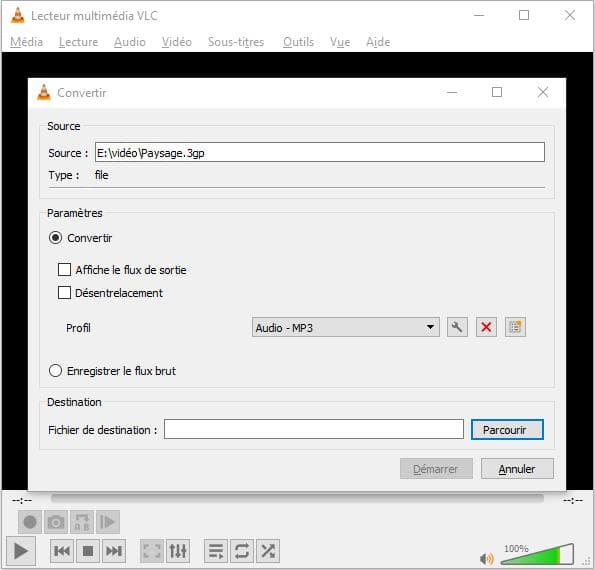Enable Affiche le flux de sortie
The width and height of the screenshot is (595, 570).
tap(64, 269)
